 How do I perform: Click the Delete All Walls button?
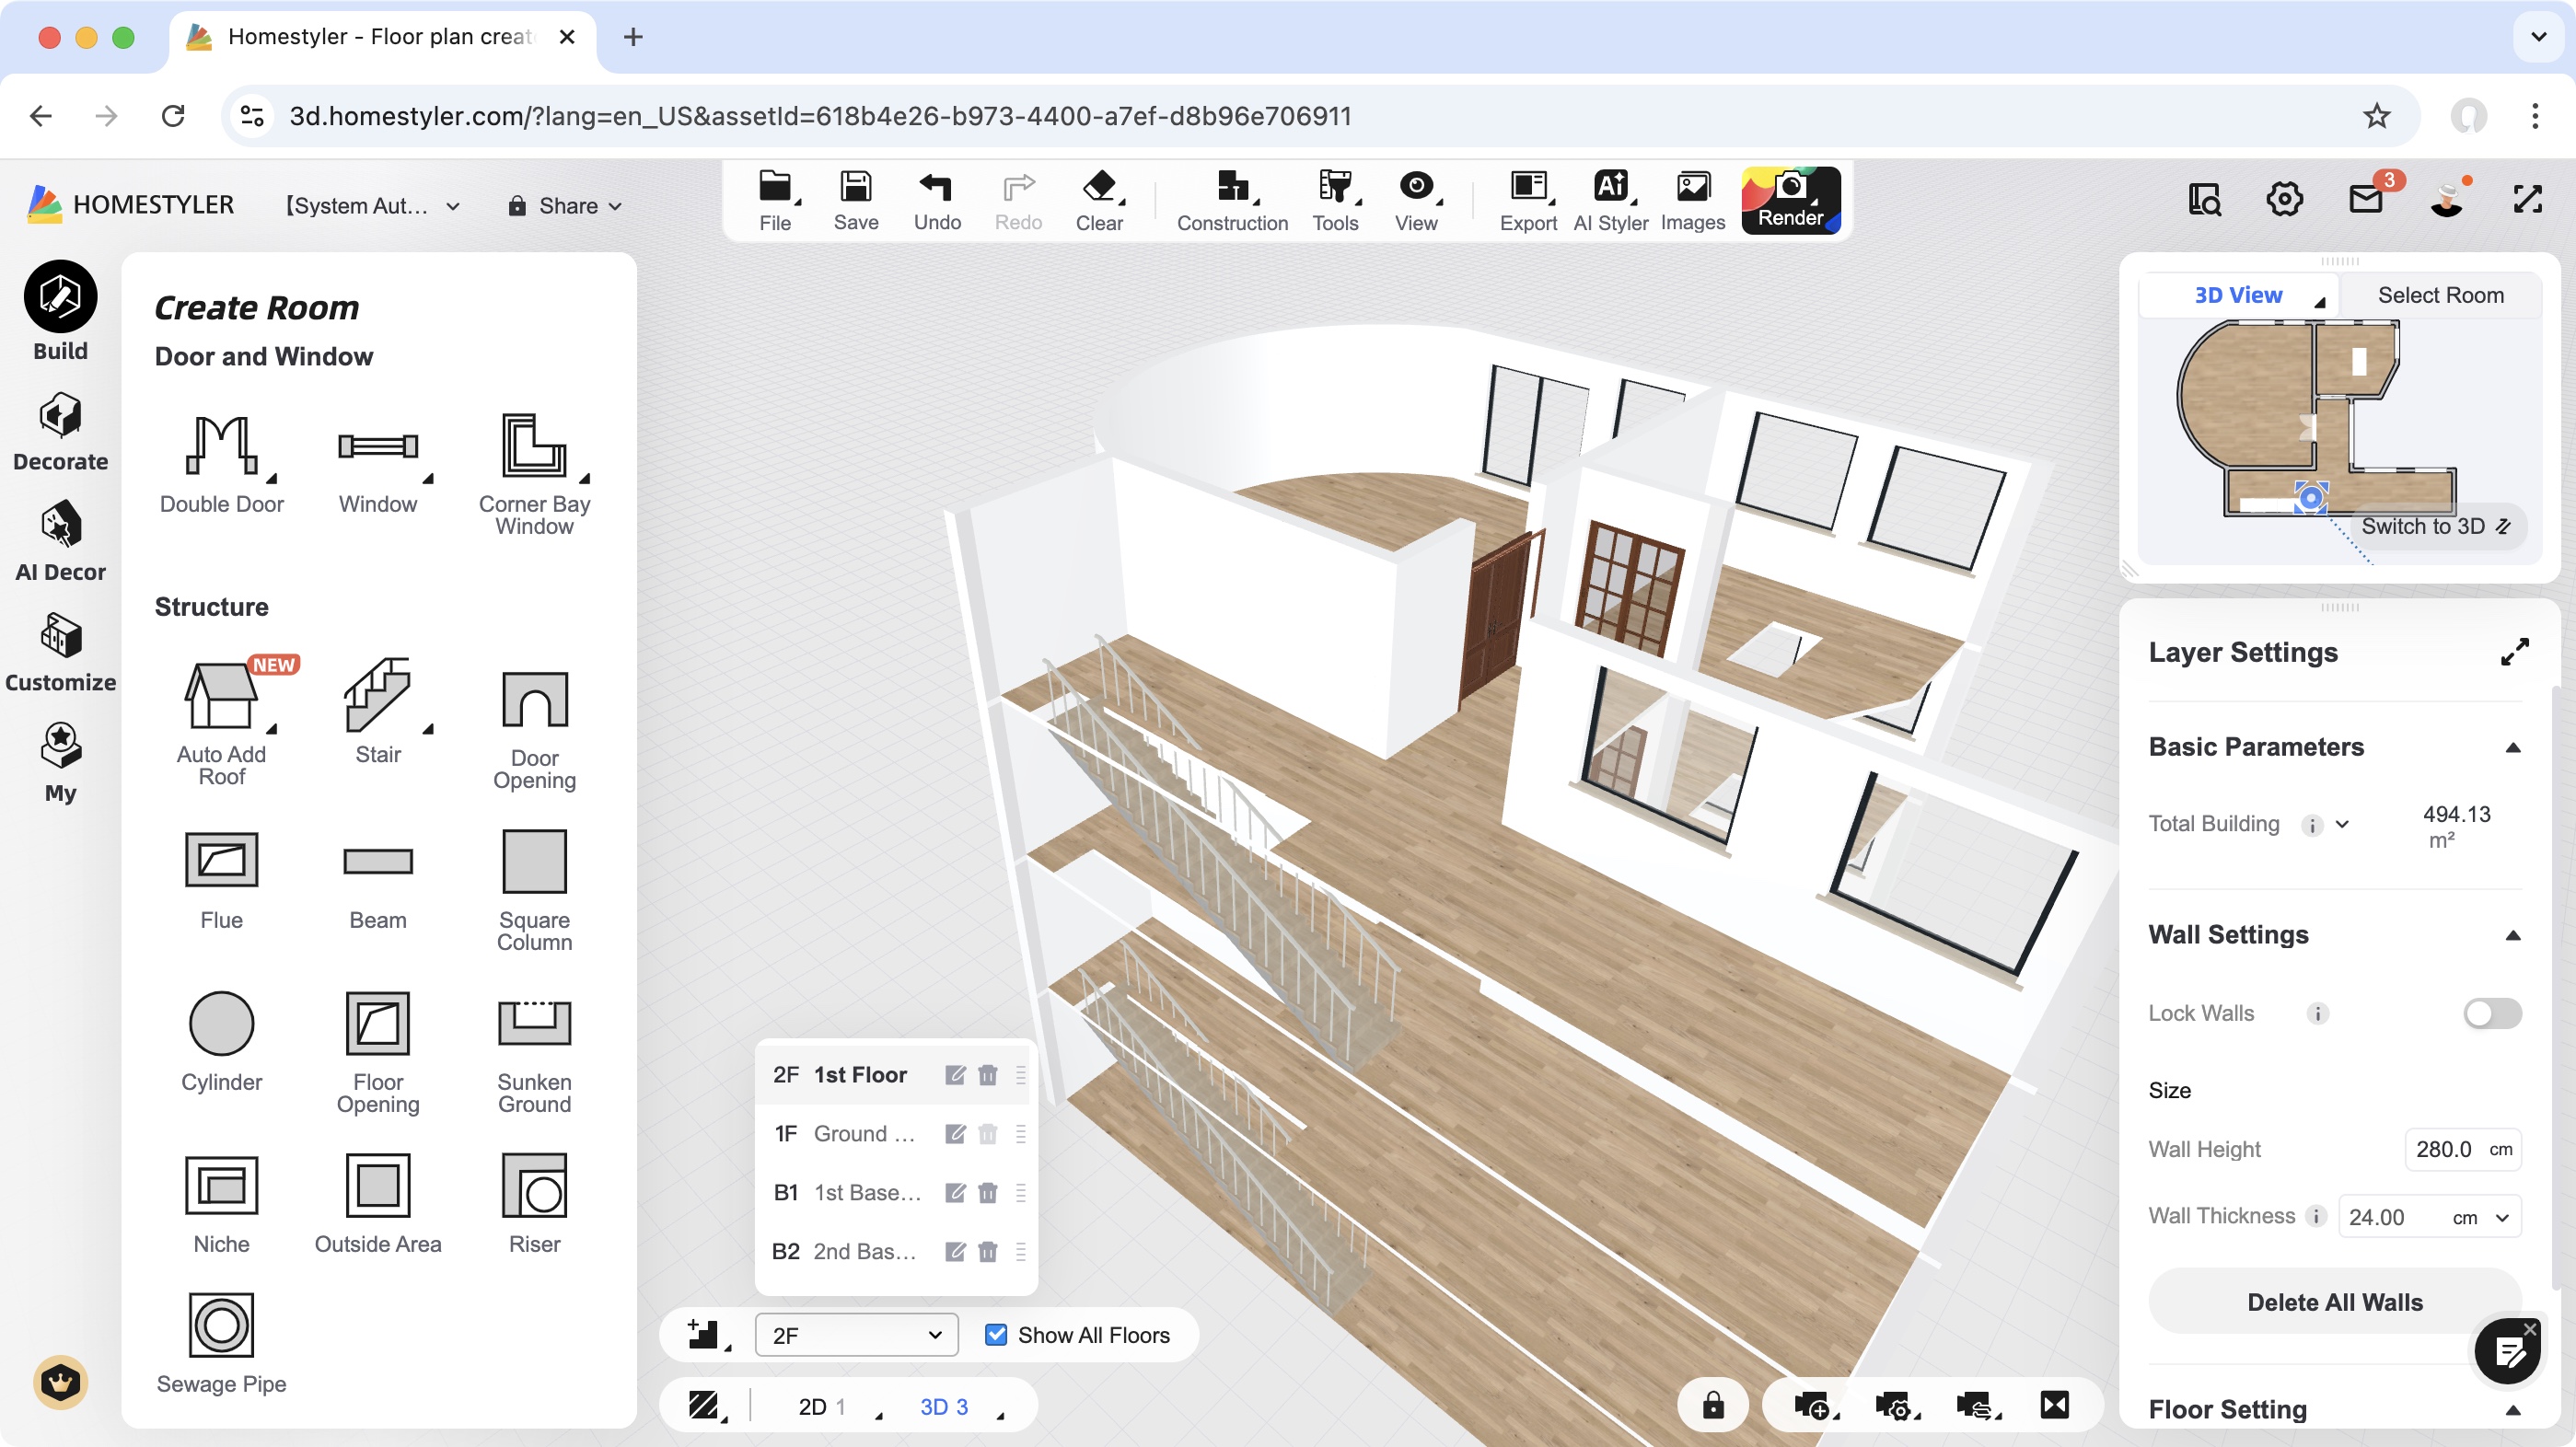(x=2335, y=1301)
